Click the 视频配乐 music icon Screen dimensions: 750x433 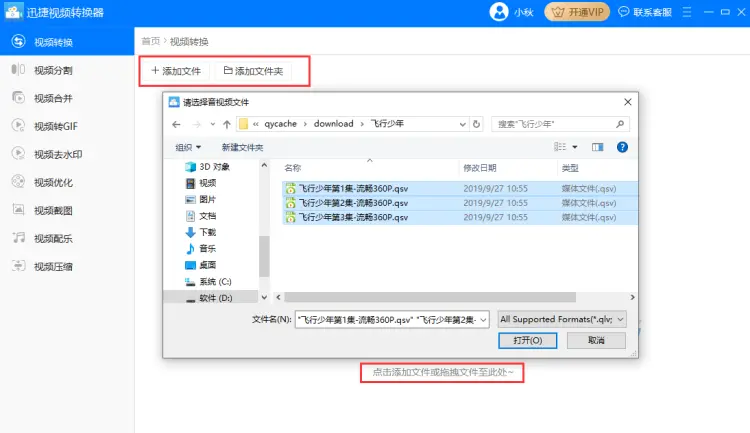click(x=18, y=238)
